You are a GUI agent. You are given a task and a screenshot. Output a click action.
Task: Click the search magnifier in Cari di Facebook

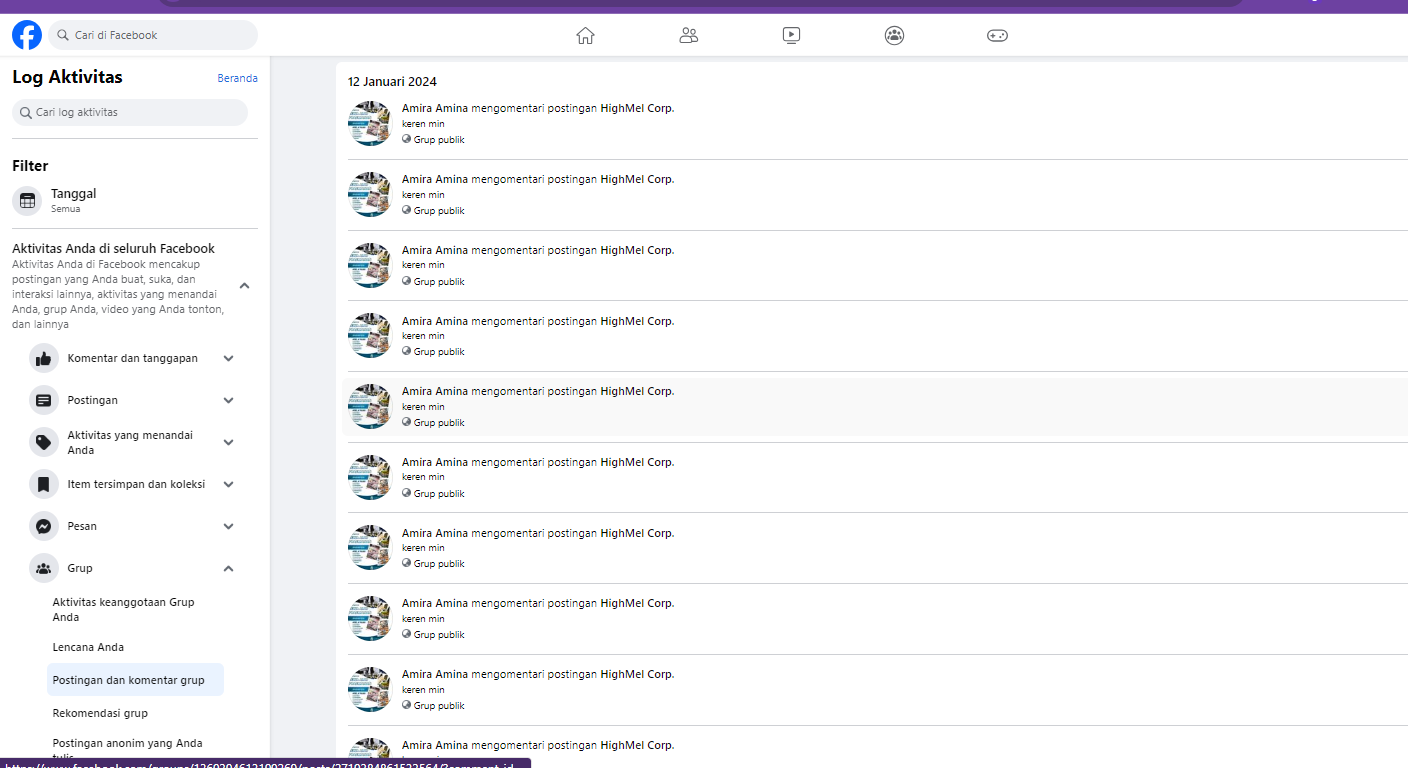click(63, 35)
